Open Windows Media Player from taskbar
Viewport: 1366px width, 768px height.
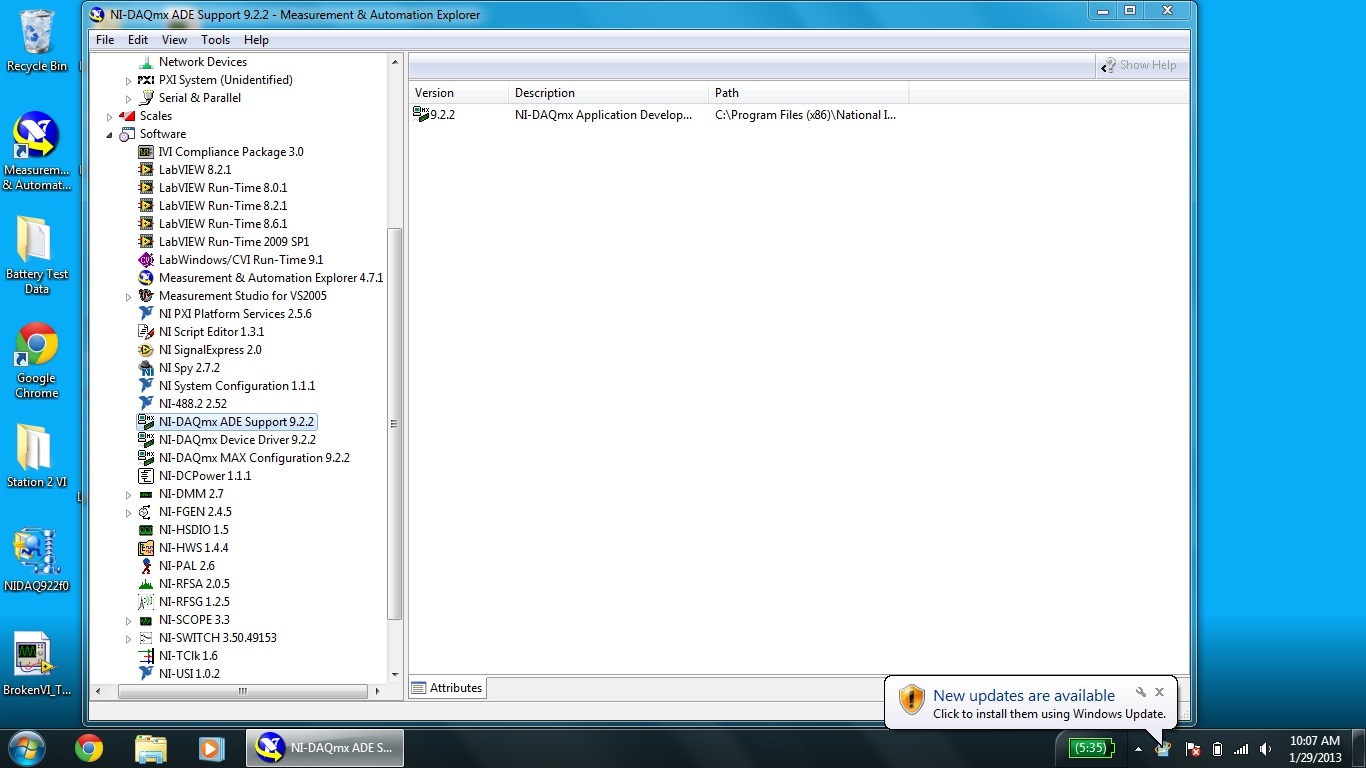tap(211, 748)
